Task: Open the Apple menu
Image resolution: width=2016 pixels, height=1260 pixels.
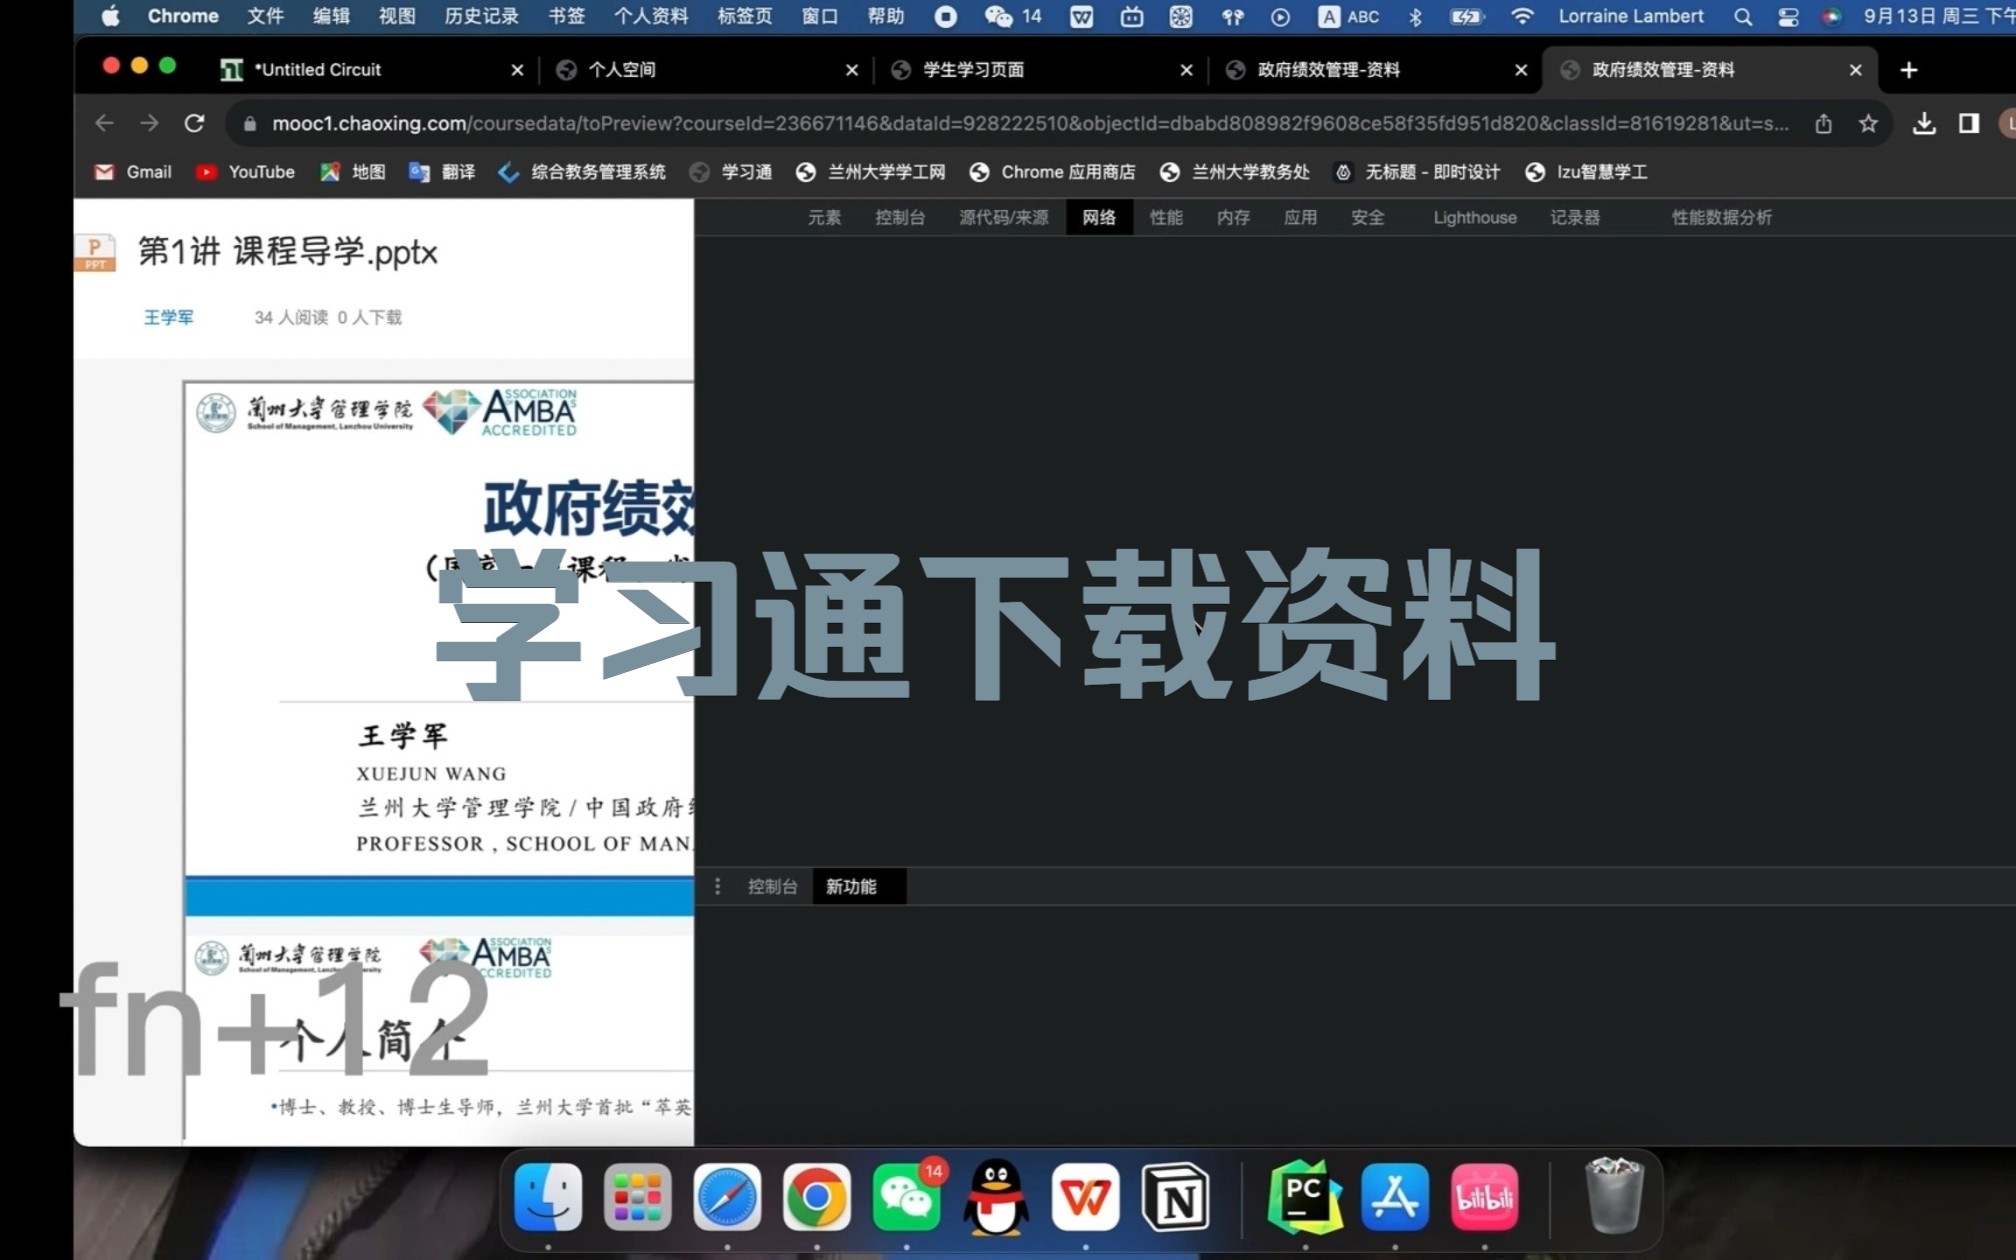Action: coord(110,16)
